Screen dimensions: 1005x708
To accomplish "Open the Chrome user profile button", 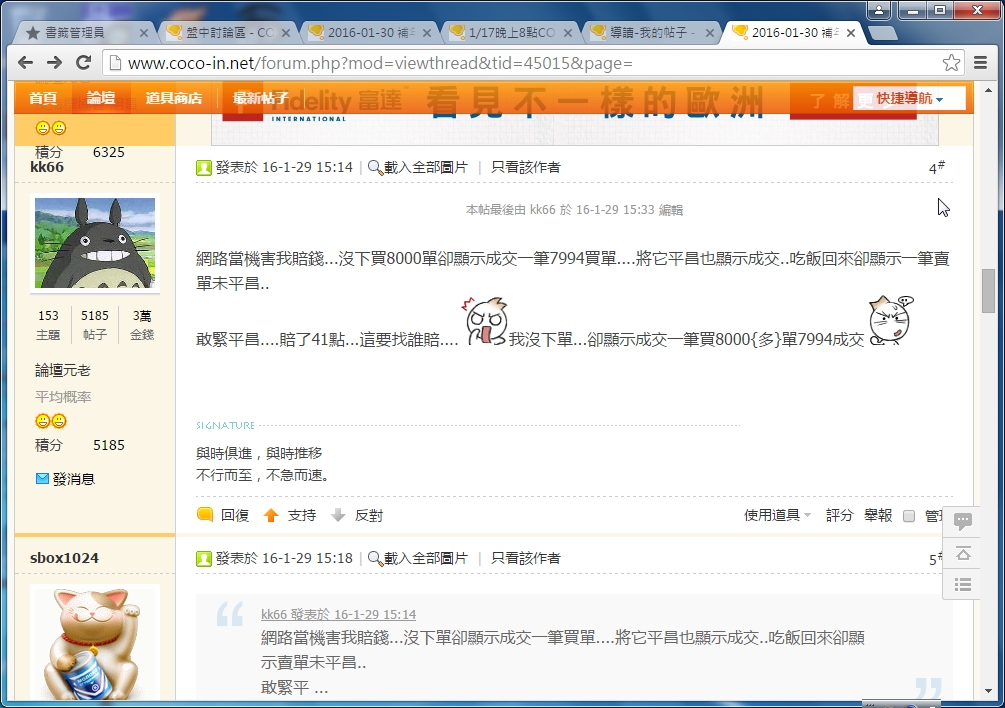I will click(x=879, y=10).
